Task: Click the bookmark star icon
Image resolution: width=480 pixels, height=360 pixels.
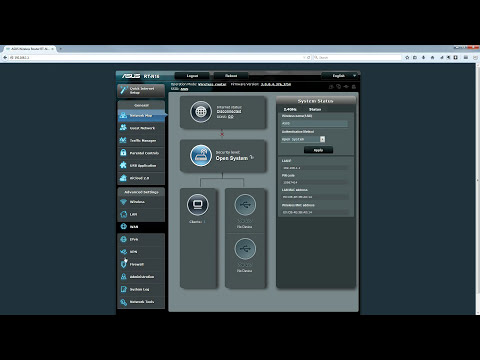Action: click(407, 58)
